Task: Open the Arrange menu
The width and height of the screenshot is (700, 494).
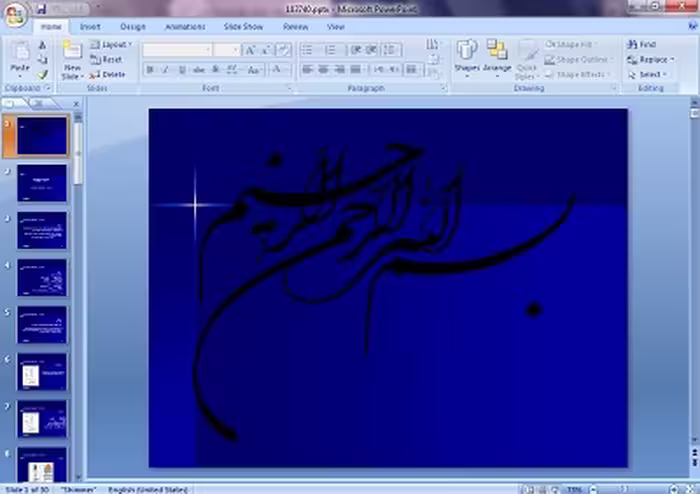Action: point(497,59)
